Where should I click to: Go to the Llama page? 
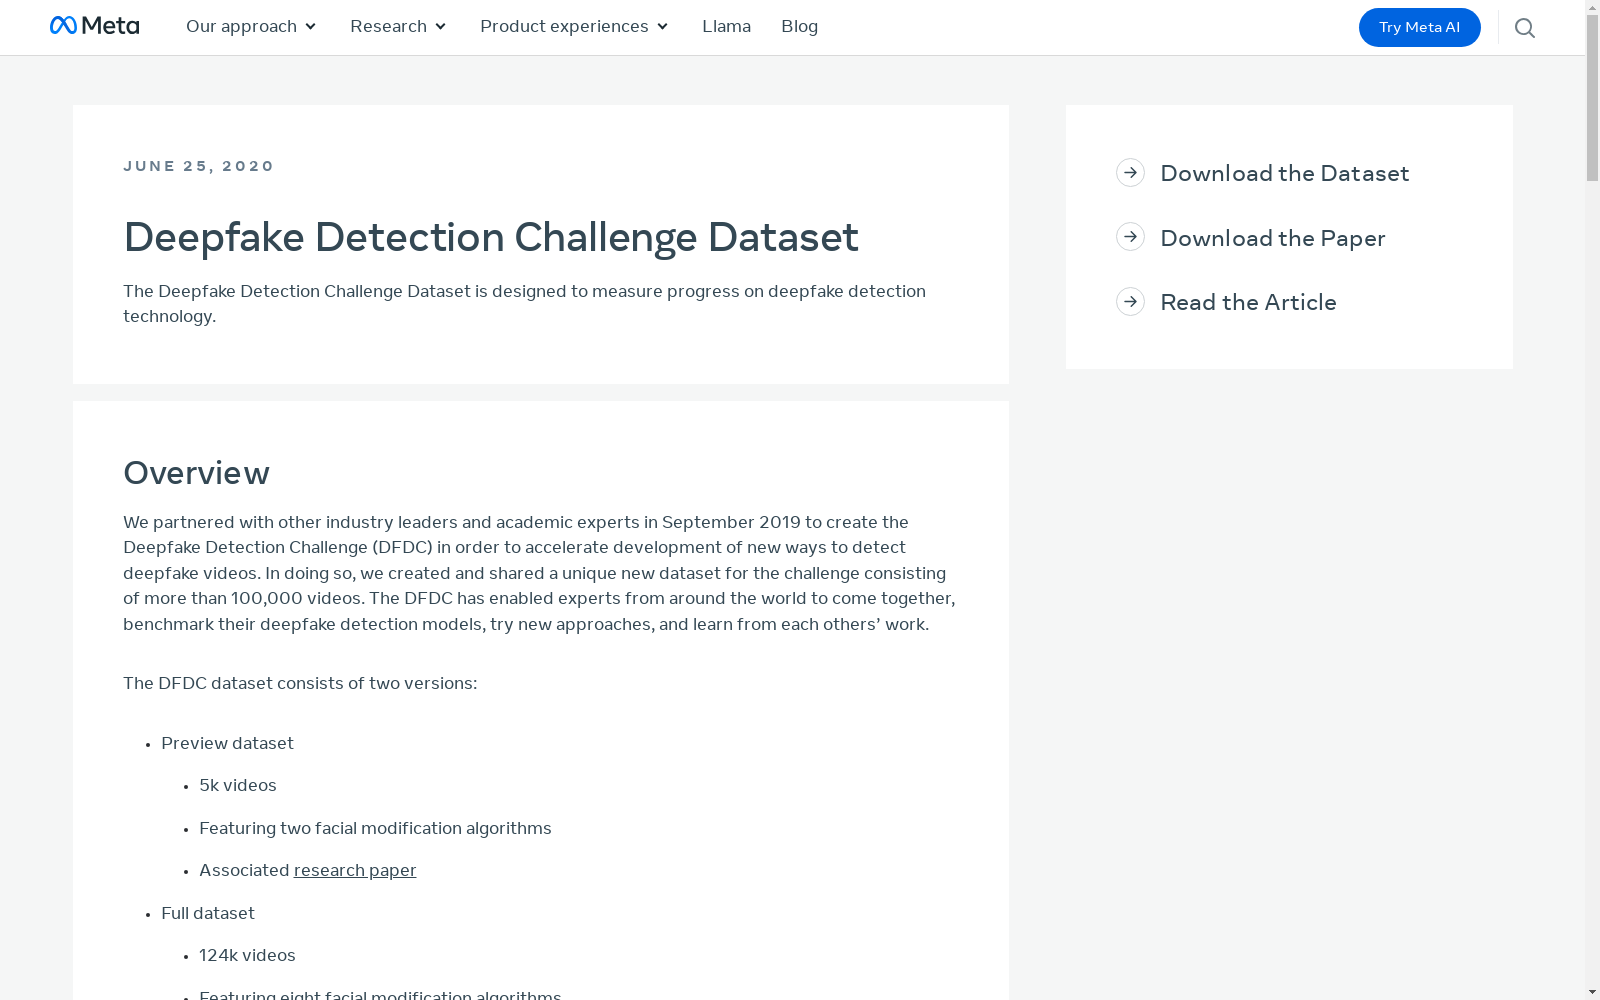click(726, 27)
